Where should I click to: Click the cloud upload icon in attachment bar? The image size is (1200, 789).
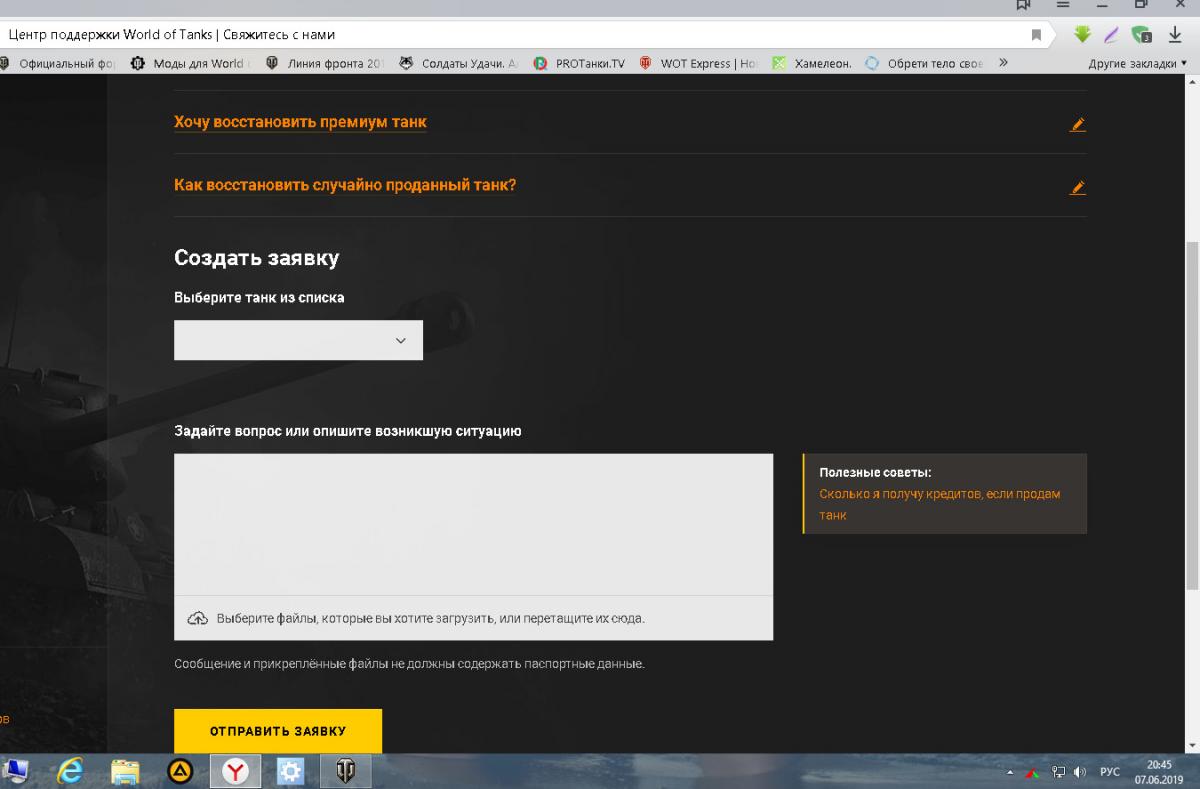pyautogui.click(x=198, y=618)
